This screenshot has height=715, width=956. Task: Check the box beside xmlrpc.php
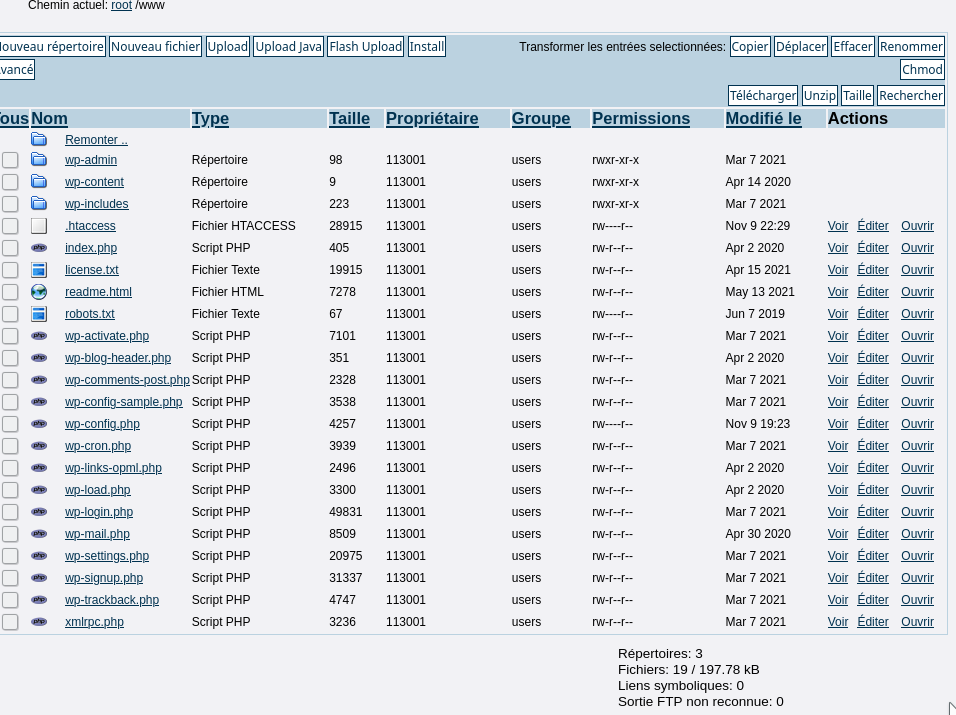[10, 622]
